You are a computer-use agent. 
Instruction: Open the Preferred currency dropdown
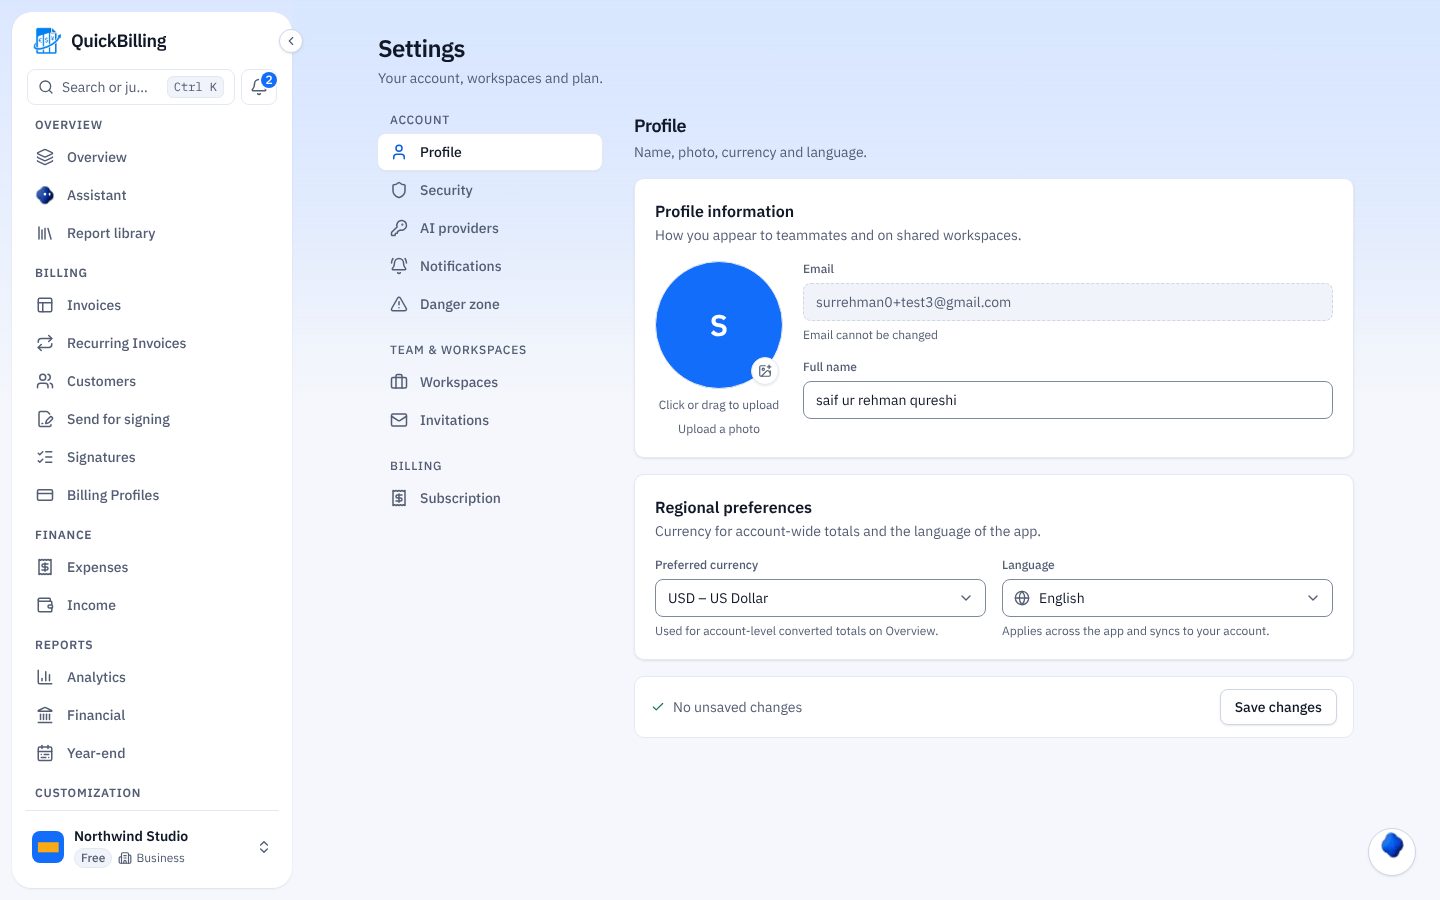click(820, 598)
